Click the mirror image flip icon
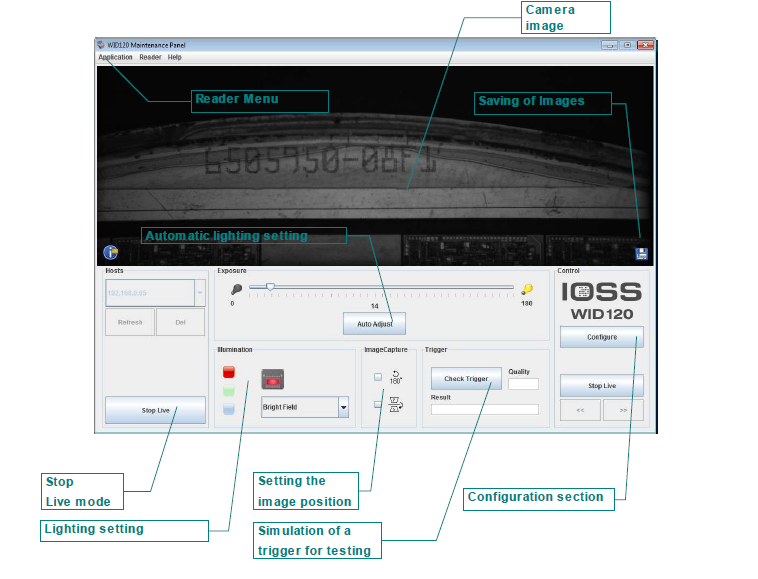 point(396,405)
